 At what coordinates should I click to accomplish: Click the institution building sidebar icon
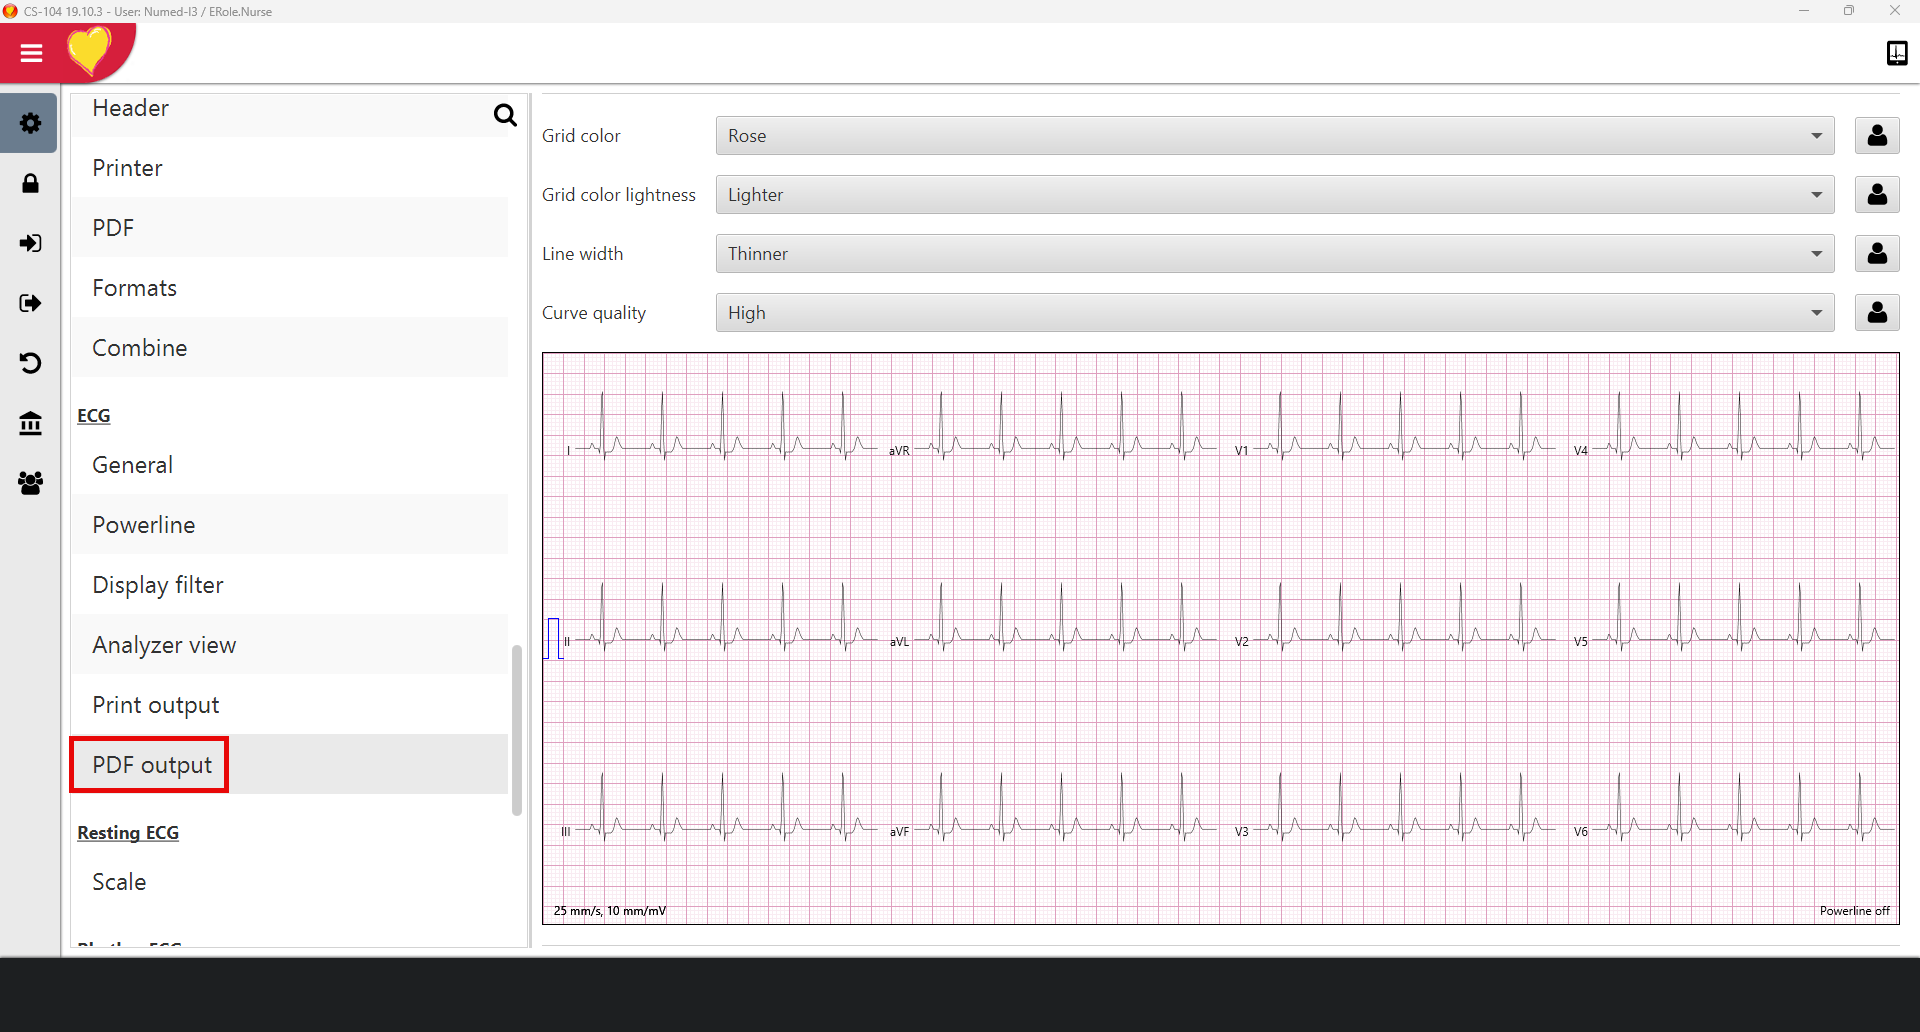pos(30,423)
